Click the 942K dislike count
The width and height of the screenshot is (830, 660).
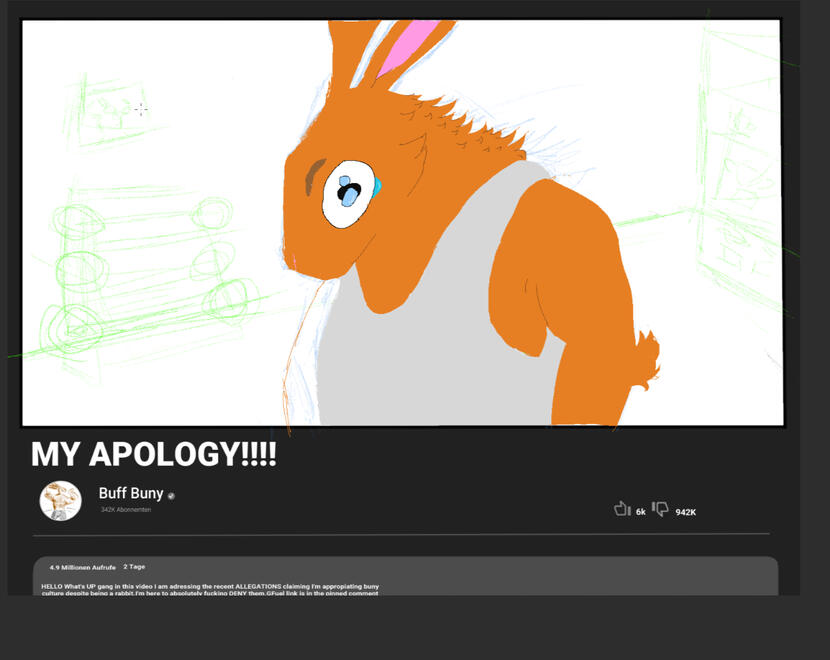tap(685, 512)
